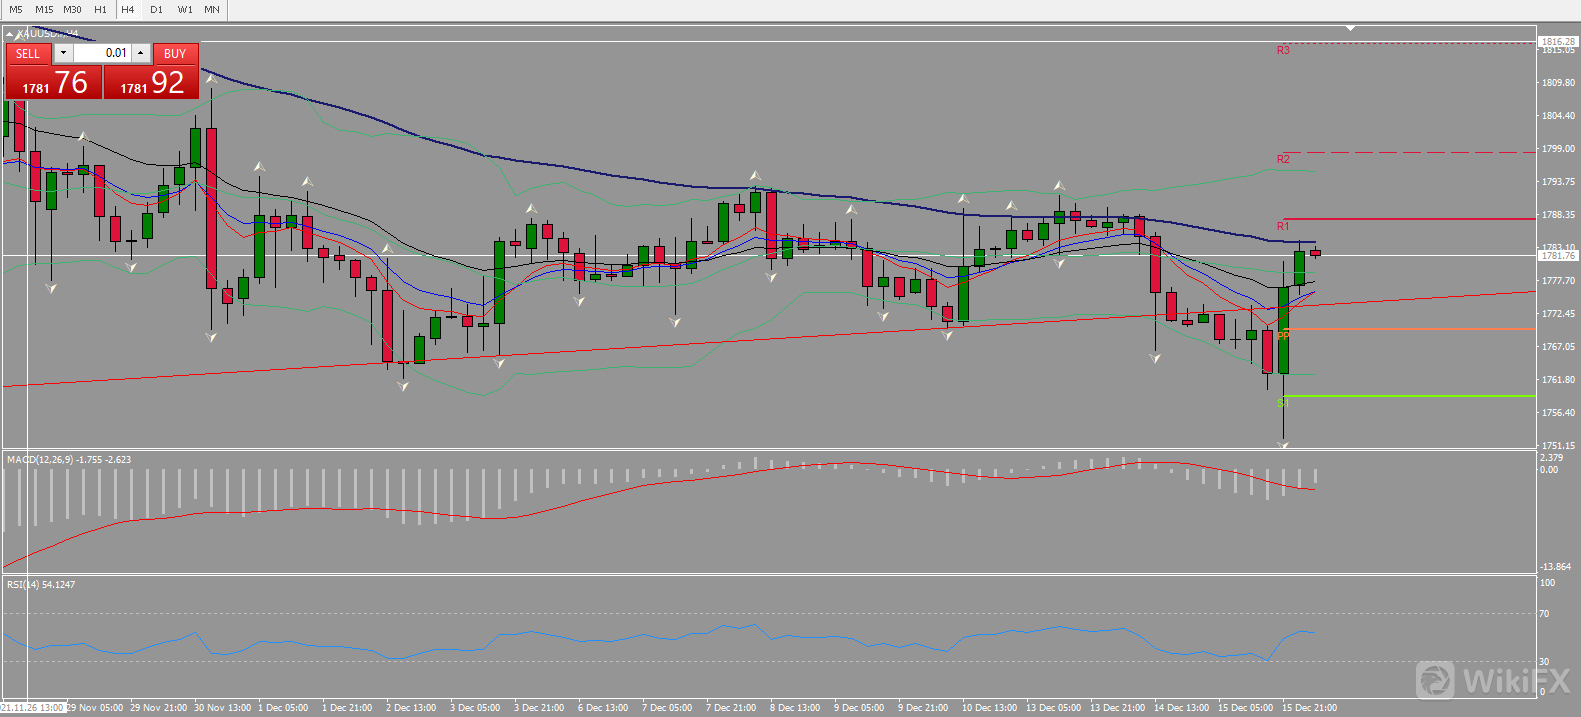Click the red SELL button
The image size is (1581, 717).
[28, 54]
